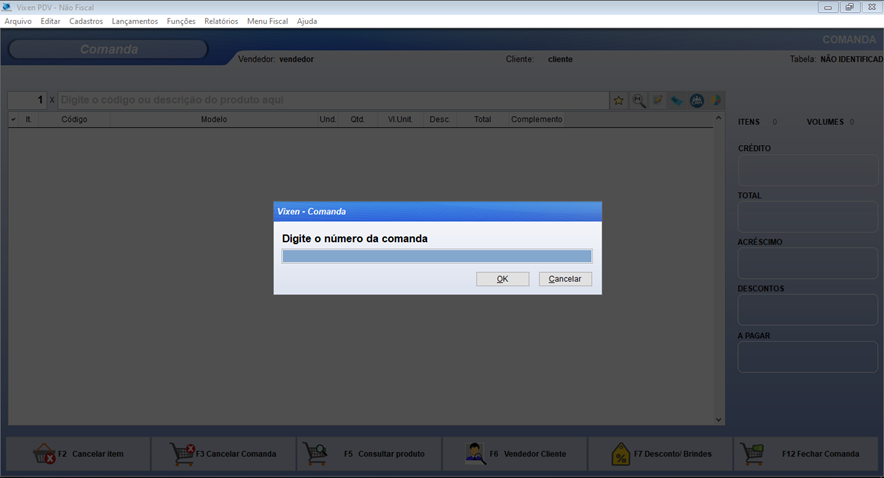Click the table scrollbar up arrow
Viewport: 884px width, 478px height.
coord(718,118)
